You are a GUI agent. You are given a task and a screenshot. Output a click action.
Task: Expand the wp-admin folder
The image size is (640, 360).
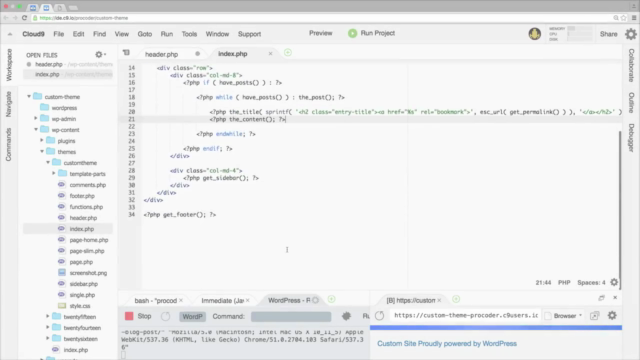pos(36,119)
